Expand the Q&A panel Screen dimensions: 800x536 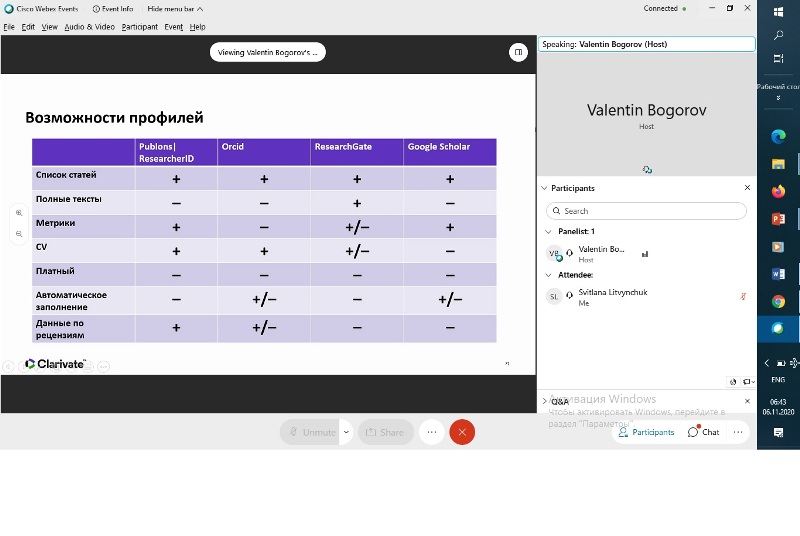tap(544, 401)
